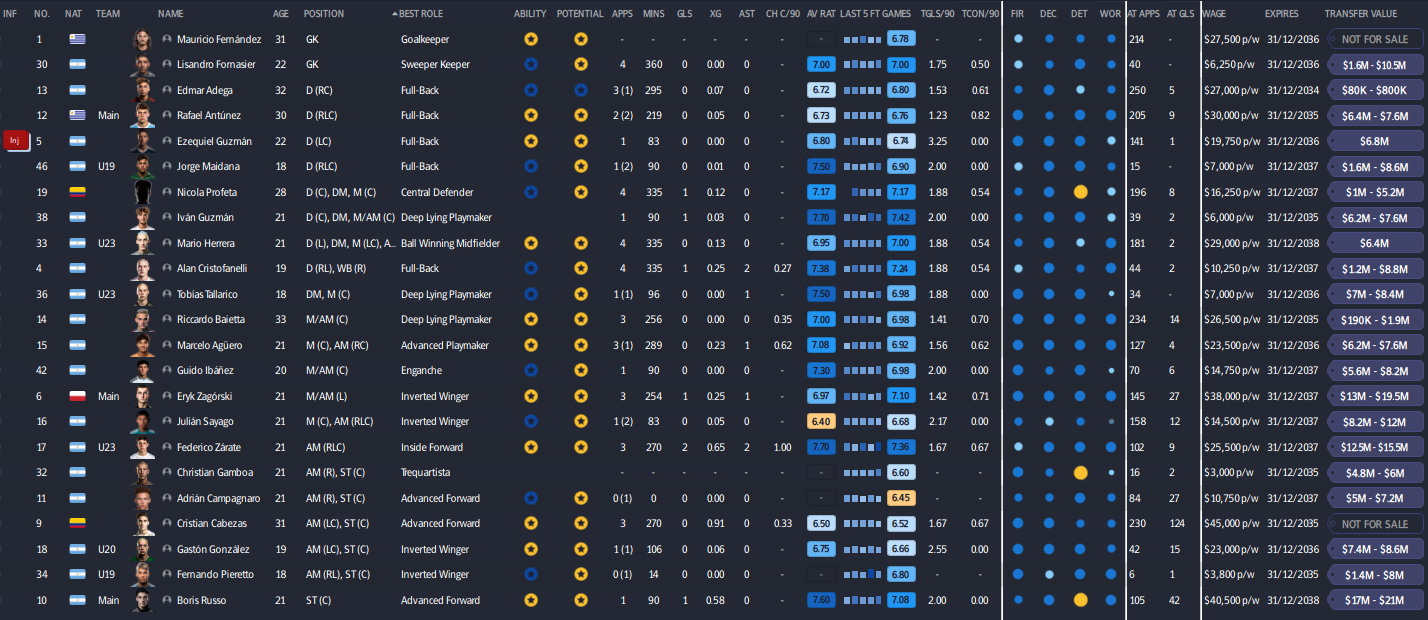1428x620 pixels.
Task: Open Marcelo Agüero's face portrait
Action: pos(143,345)
